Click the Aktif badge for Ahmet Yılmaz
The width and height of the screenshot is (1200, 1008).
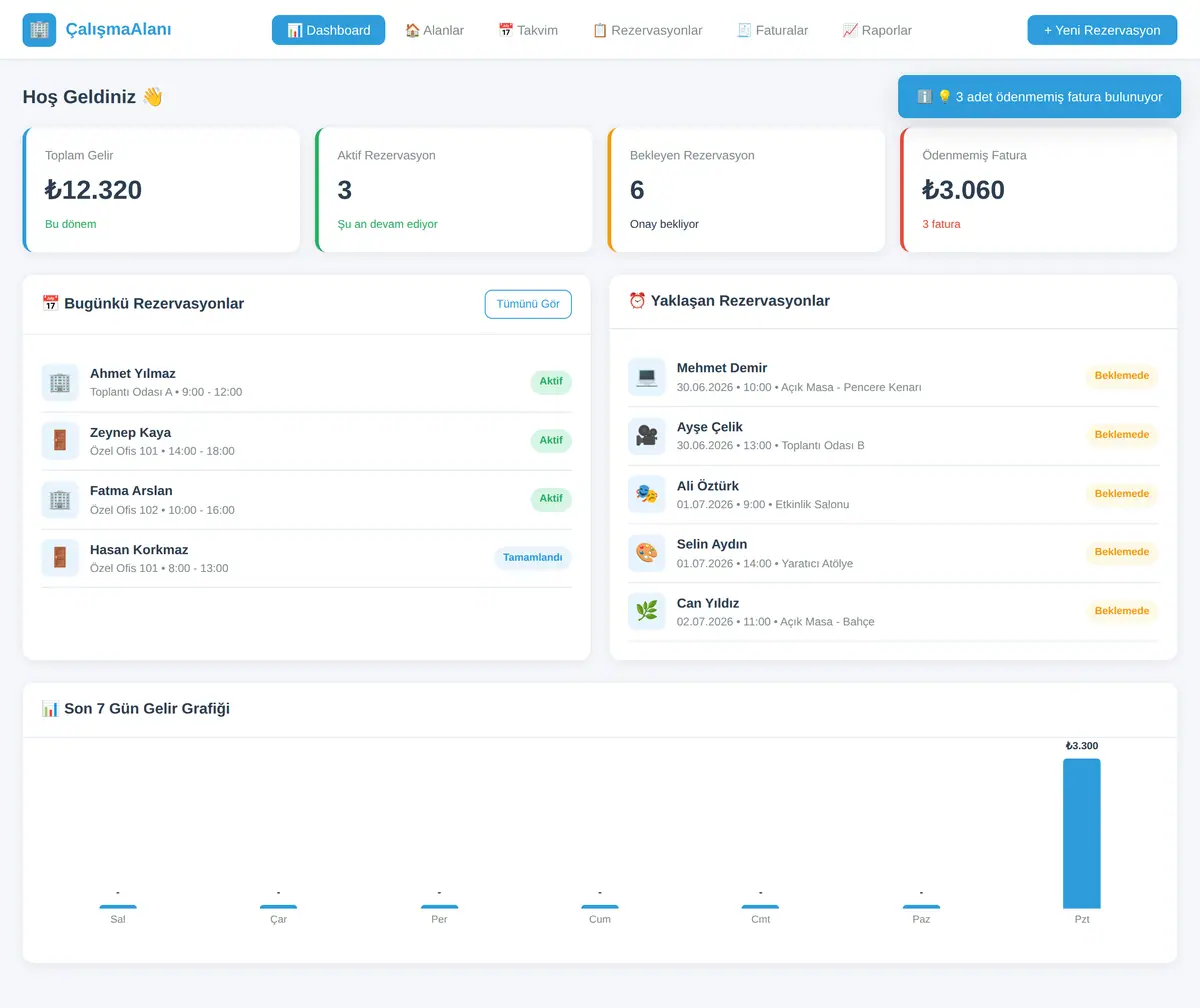[x=551, y=382]
